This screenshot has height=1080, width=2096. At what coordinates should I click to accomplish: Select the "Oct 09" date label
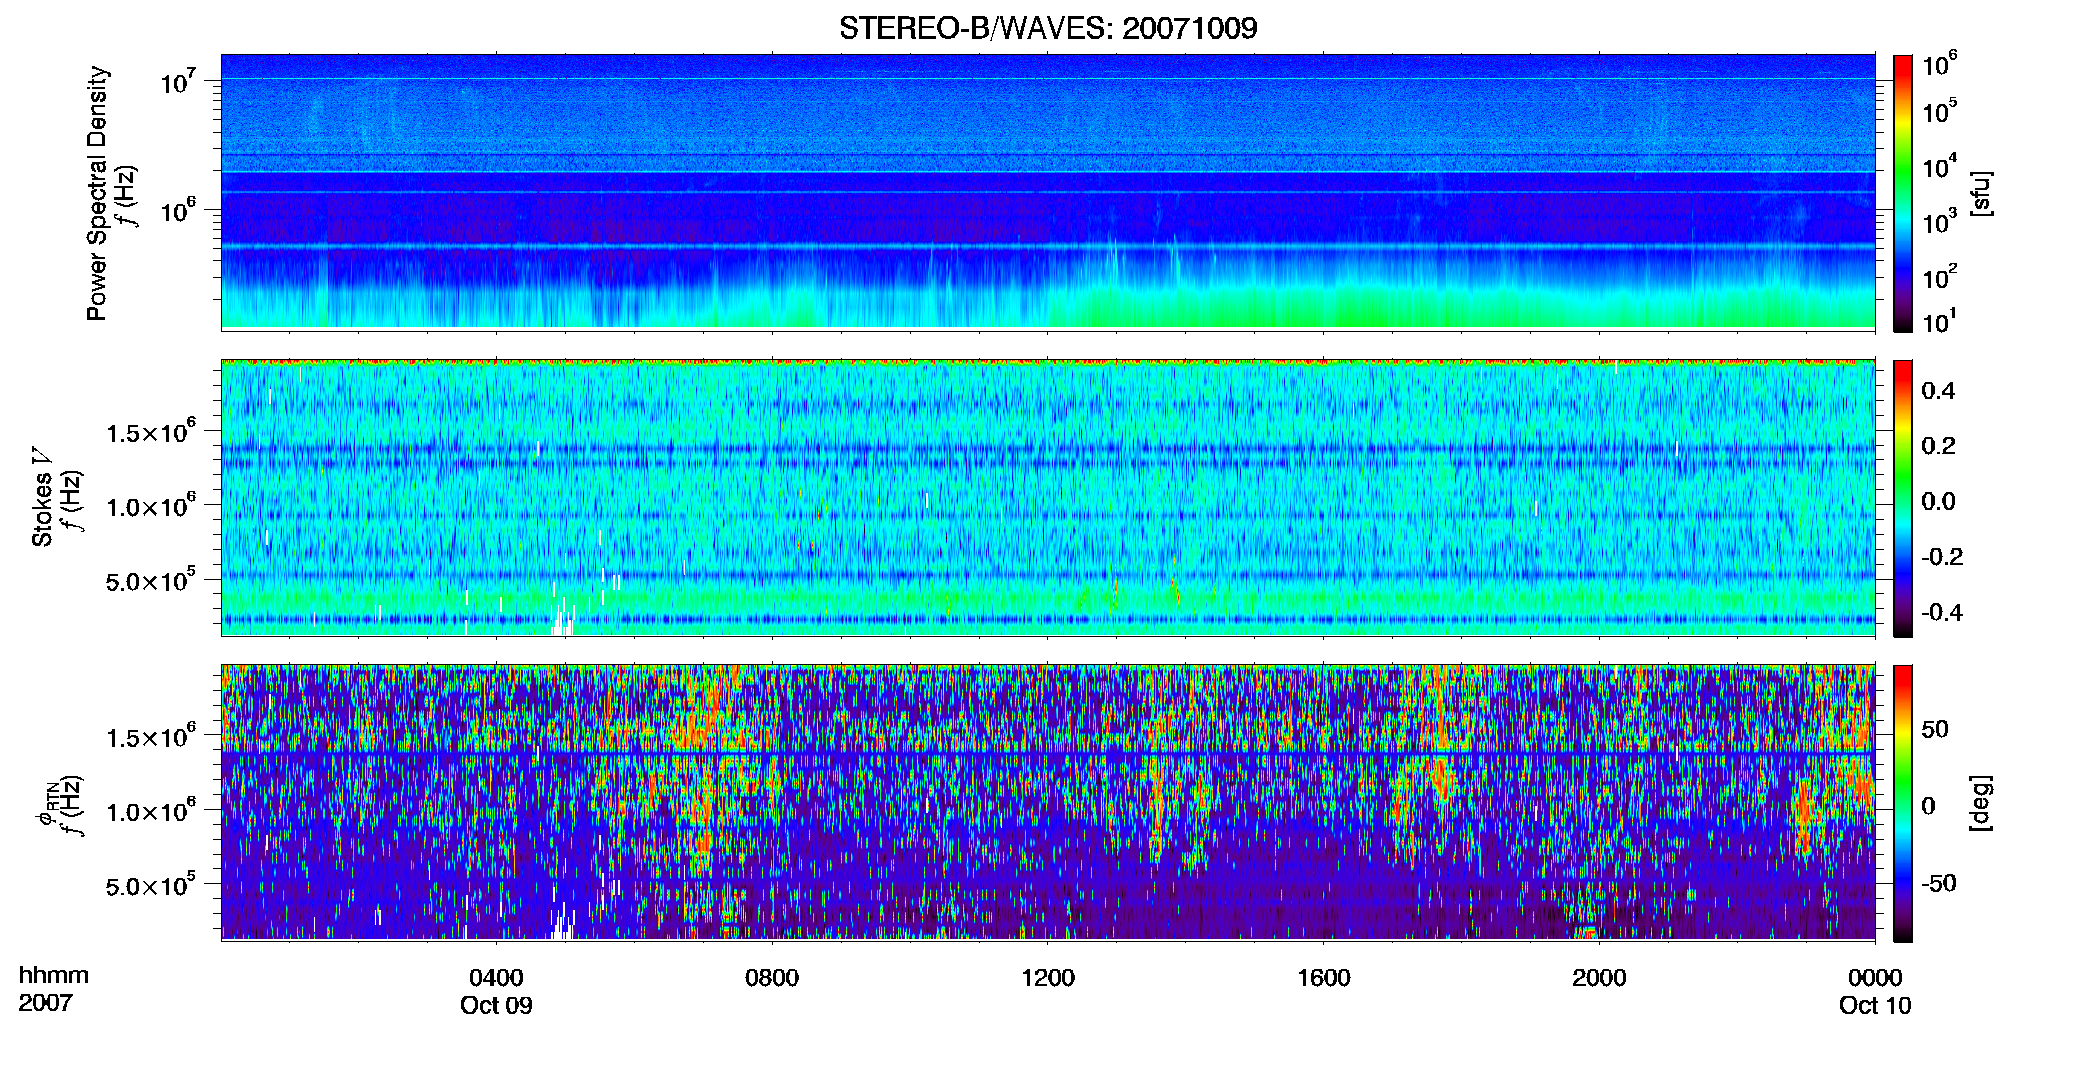(496, 1006)
